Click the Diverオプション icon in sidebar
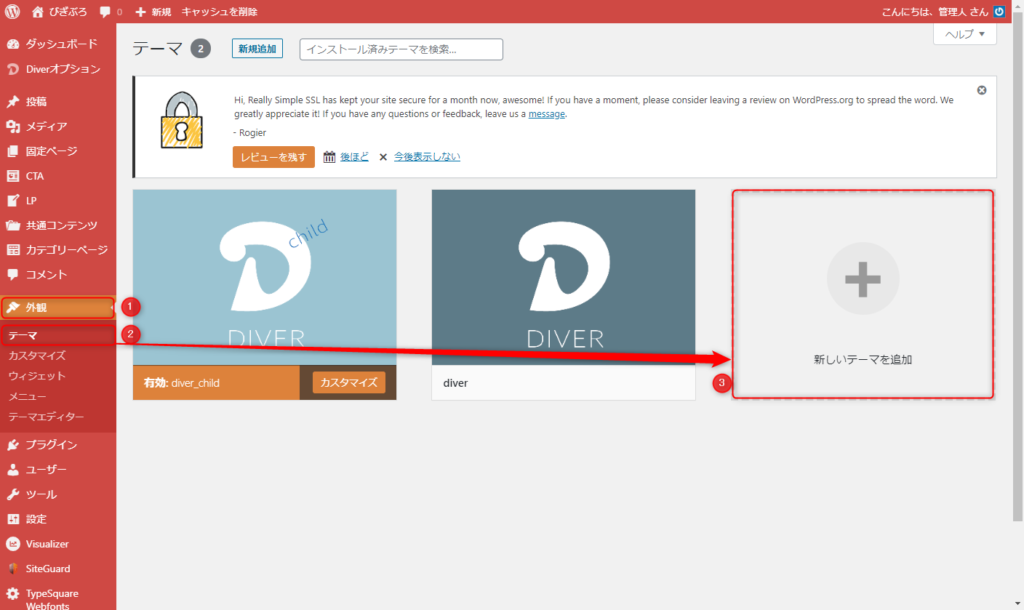The width and height of the screenshot is (1024, 610). click(13, 69)
